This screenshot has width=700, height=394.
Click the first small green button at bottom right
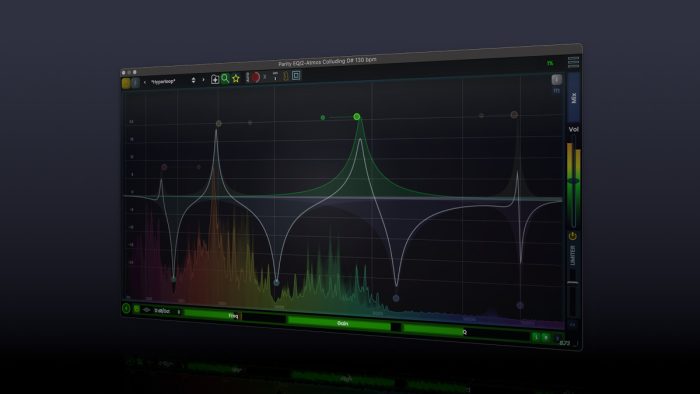[536, 337]
